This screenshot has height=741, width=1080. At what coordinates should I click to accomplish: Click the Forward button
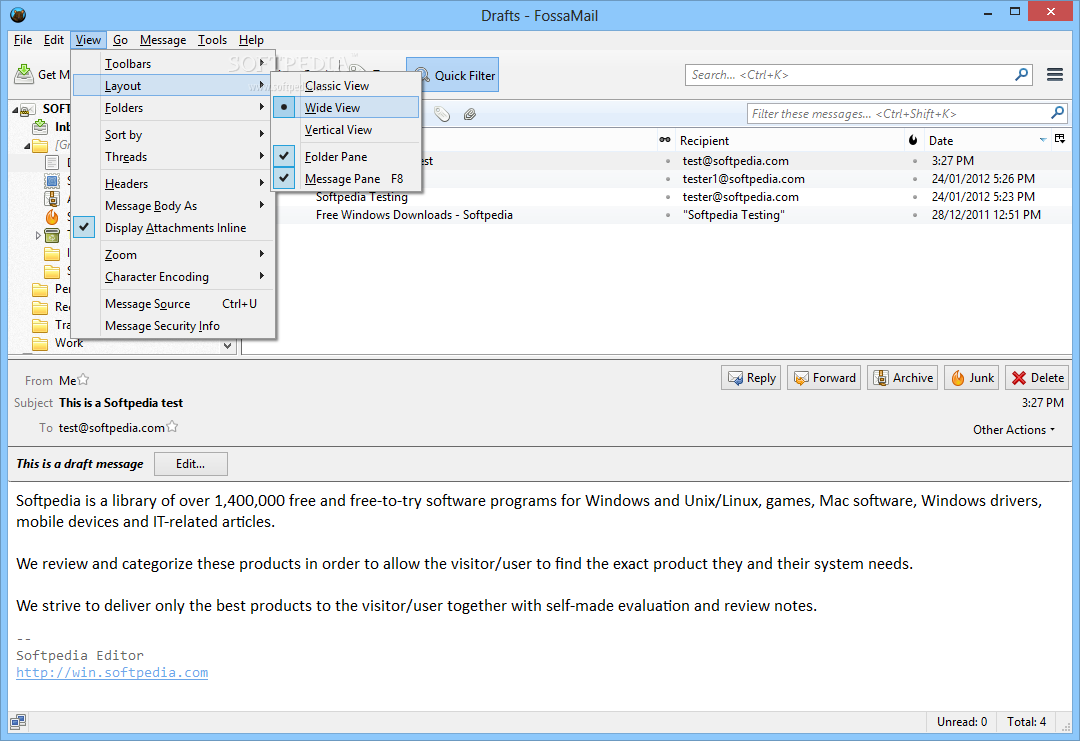pos(824,377)
